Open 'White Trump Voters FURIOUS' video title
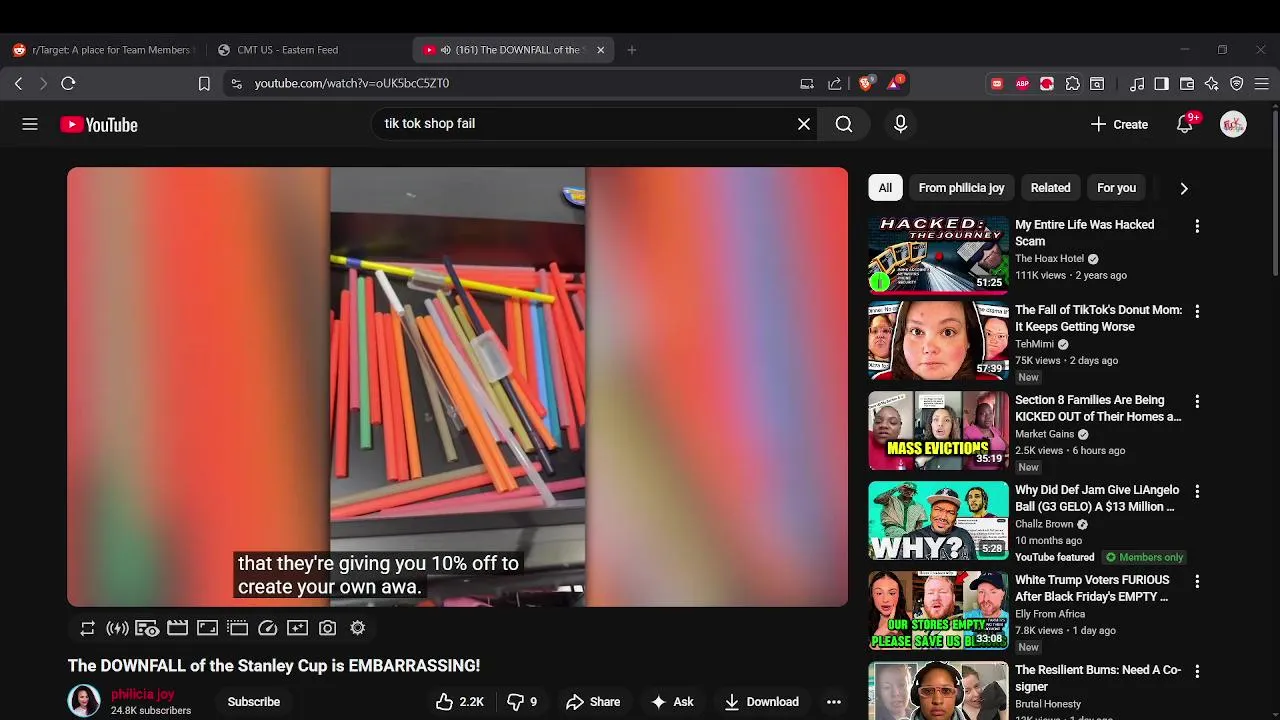 coord(1092,588)
